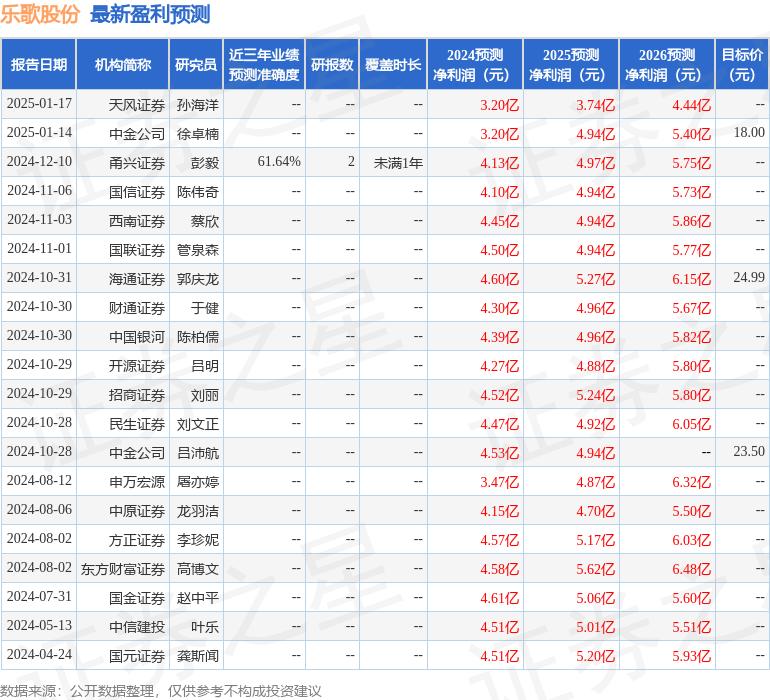Click the institution 国信证券

(137, 192)
